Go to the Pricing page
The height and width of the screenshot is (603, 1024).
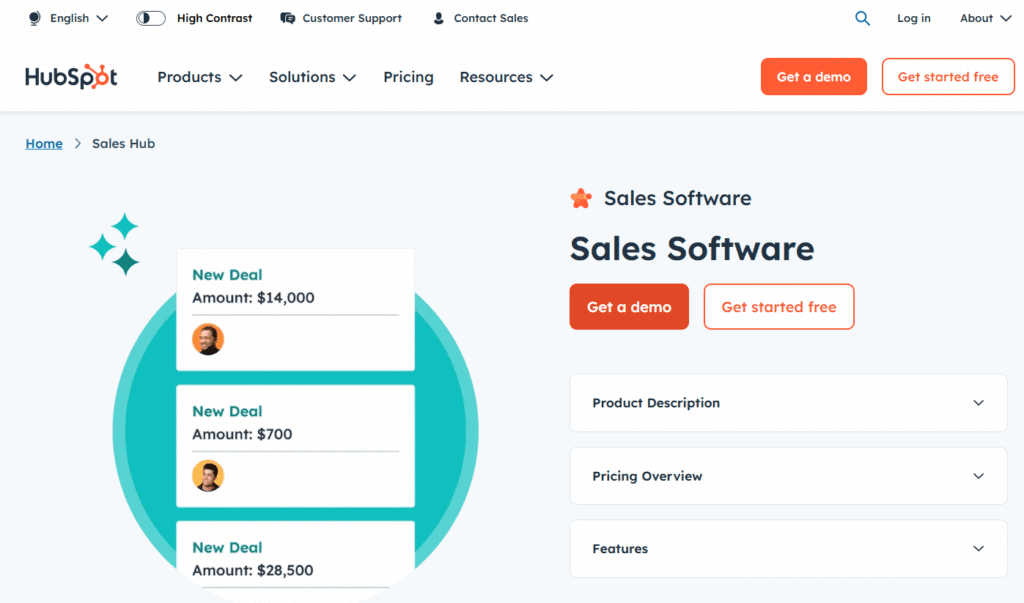(408, 77)
